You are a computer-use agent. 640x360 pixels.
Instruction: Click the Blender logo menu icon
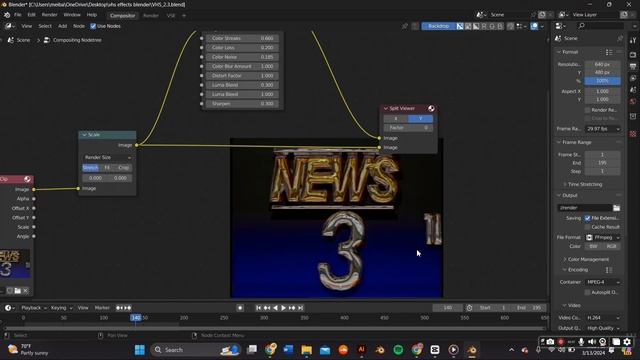pos(7,15)
